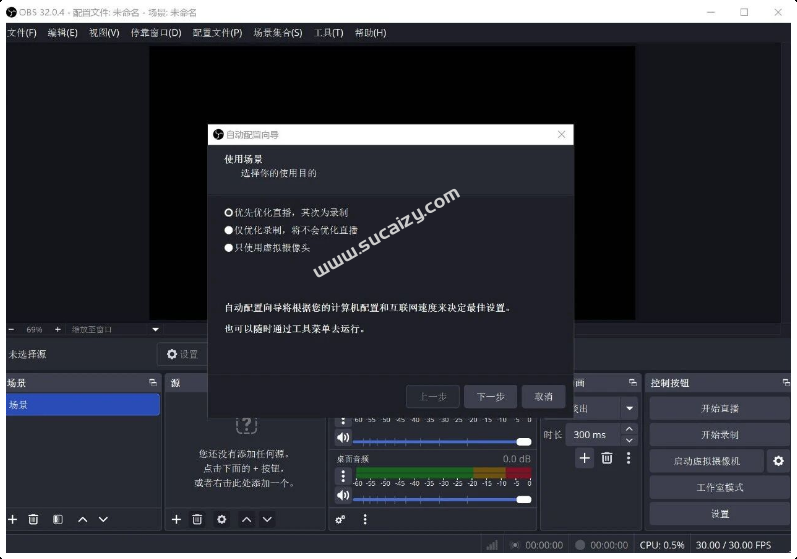Viewport: 797px width, 559px height.
Task: Click 30.00 / 30.00 FPS status text
Action: 733,545
